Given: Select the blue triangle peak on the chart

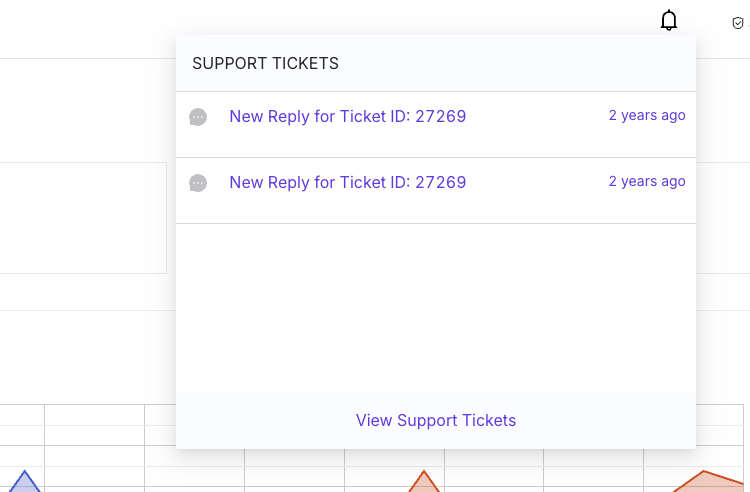Looking at the screenshot, I should 24,481.
